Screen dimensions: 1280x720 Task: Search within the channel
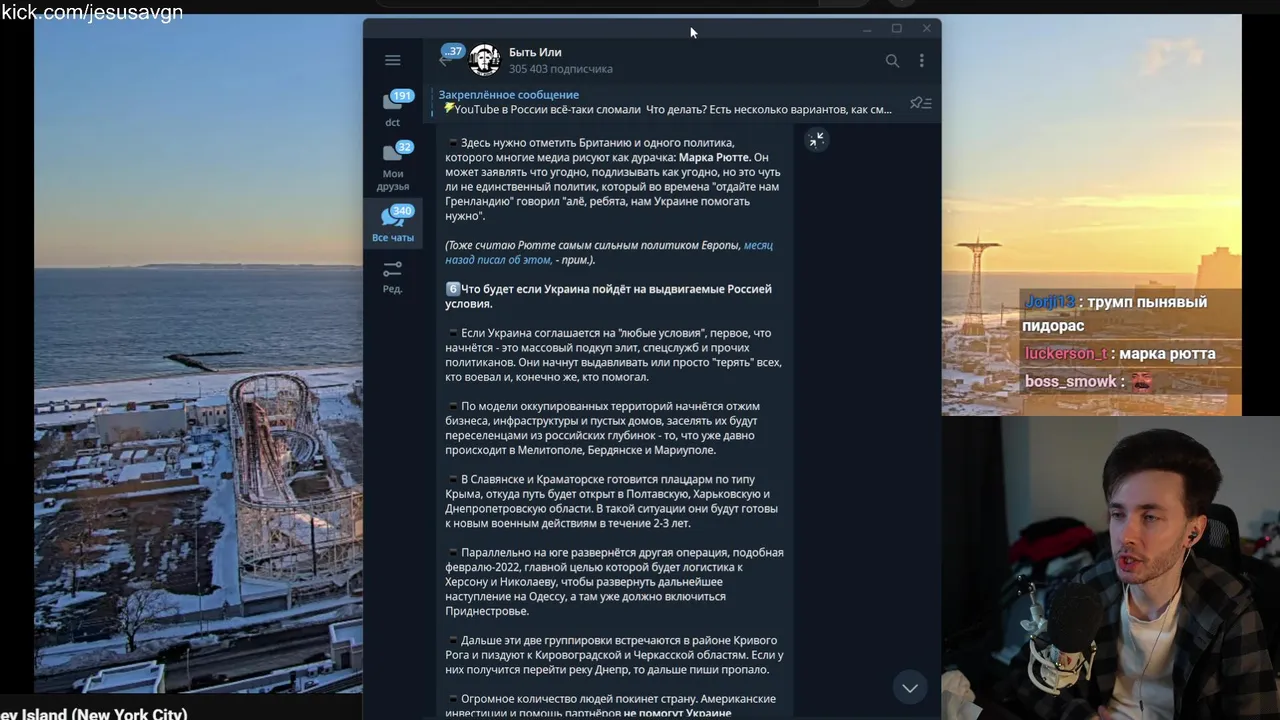(892, 61)
